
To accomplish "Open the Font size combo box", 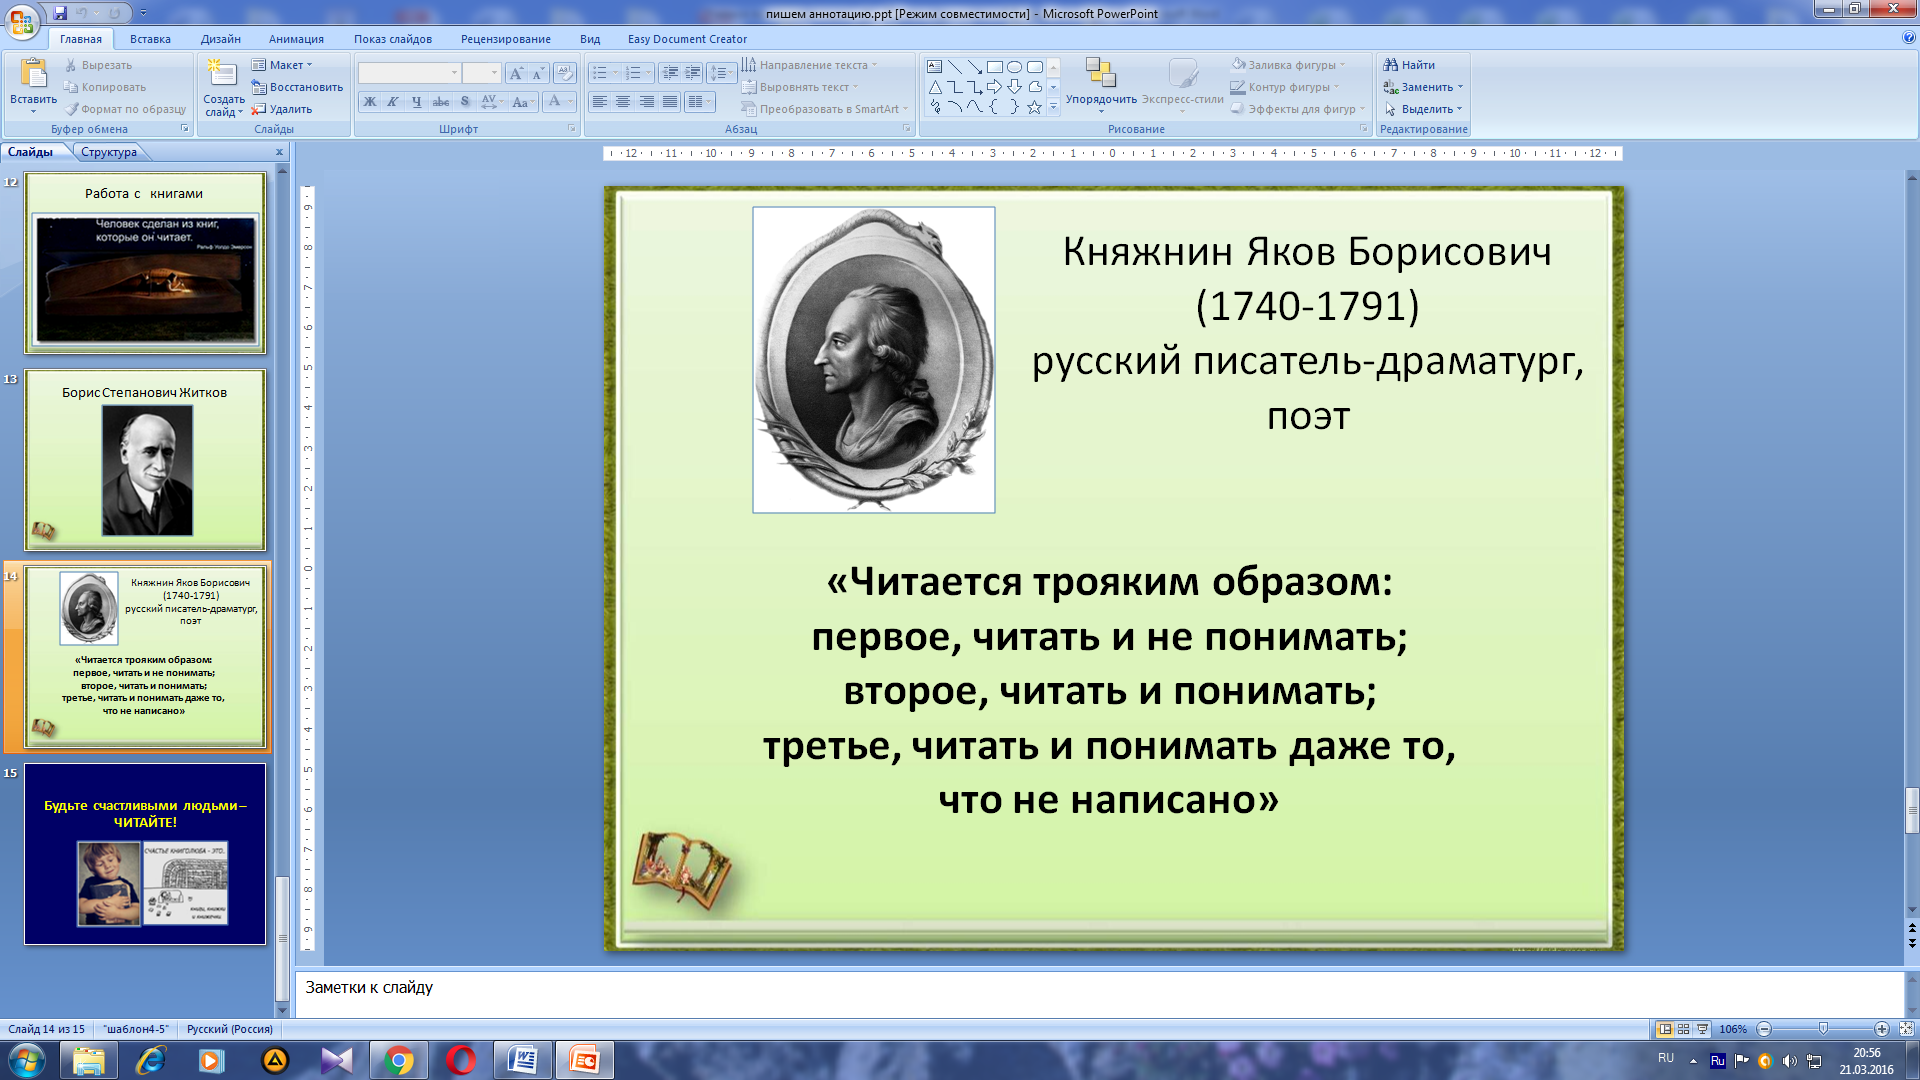I will click(481, 73).
